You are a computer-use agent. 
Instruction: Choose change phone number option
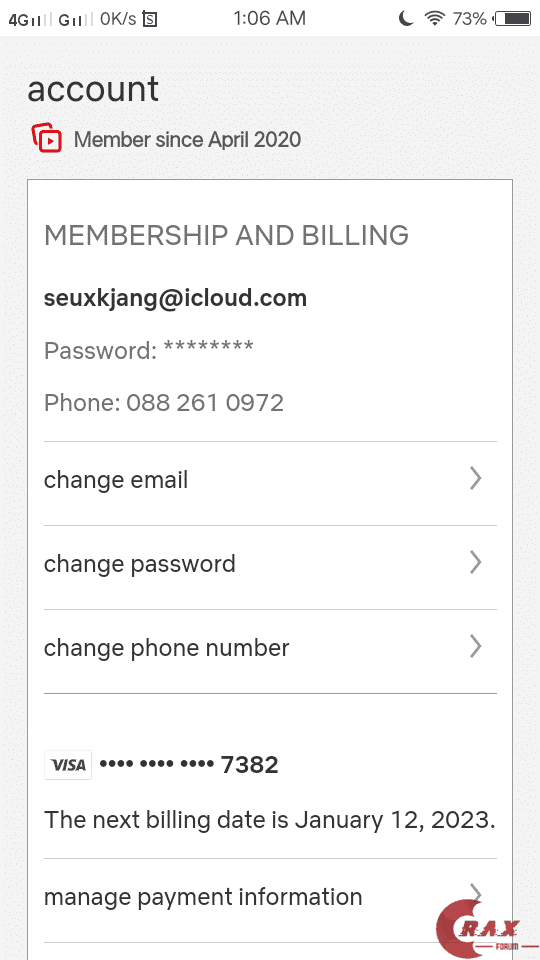[x=270, y=651]
